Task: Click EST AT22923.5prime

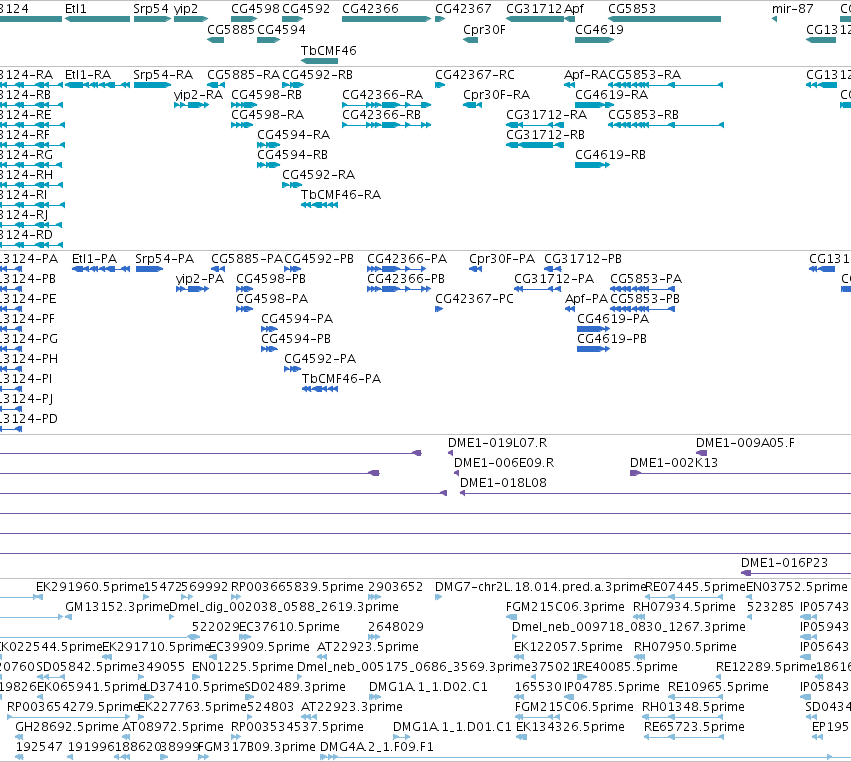Action: click(368, 647)
